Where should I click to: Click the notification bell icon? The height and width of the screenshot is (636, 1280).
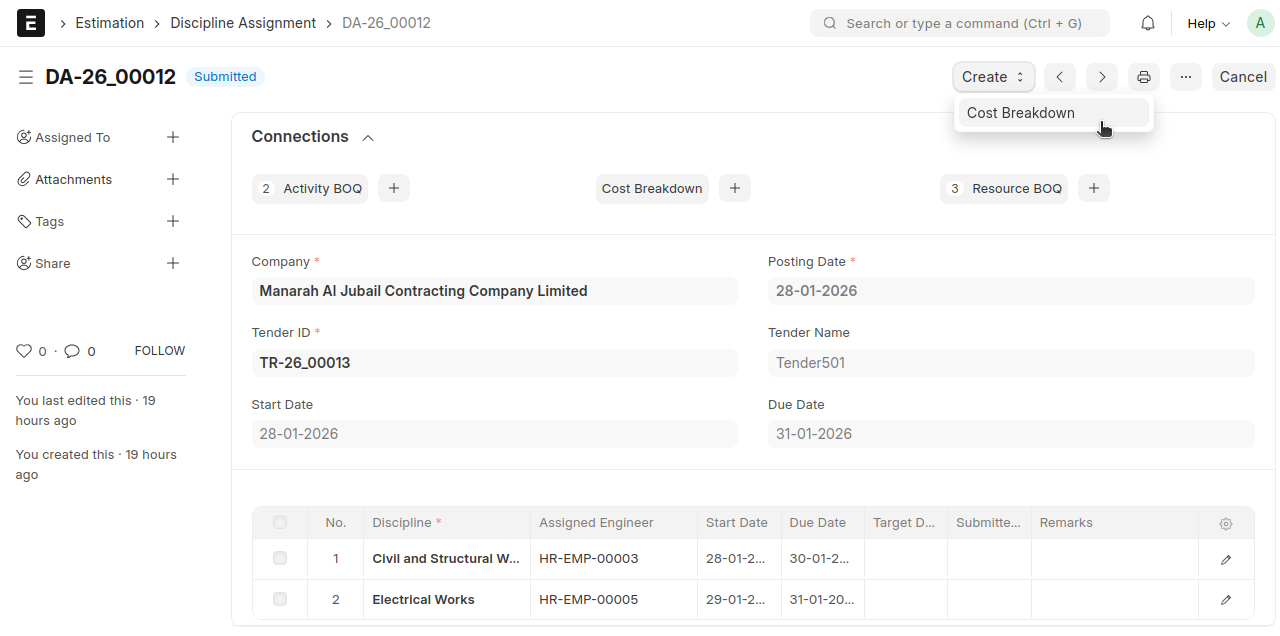click(1148, 23)
